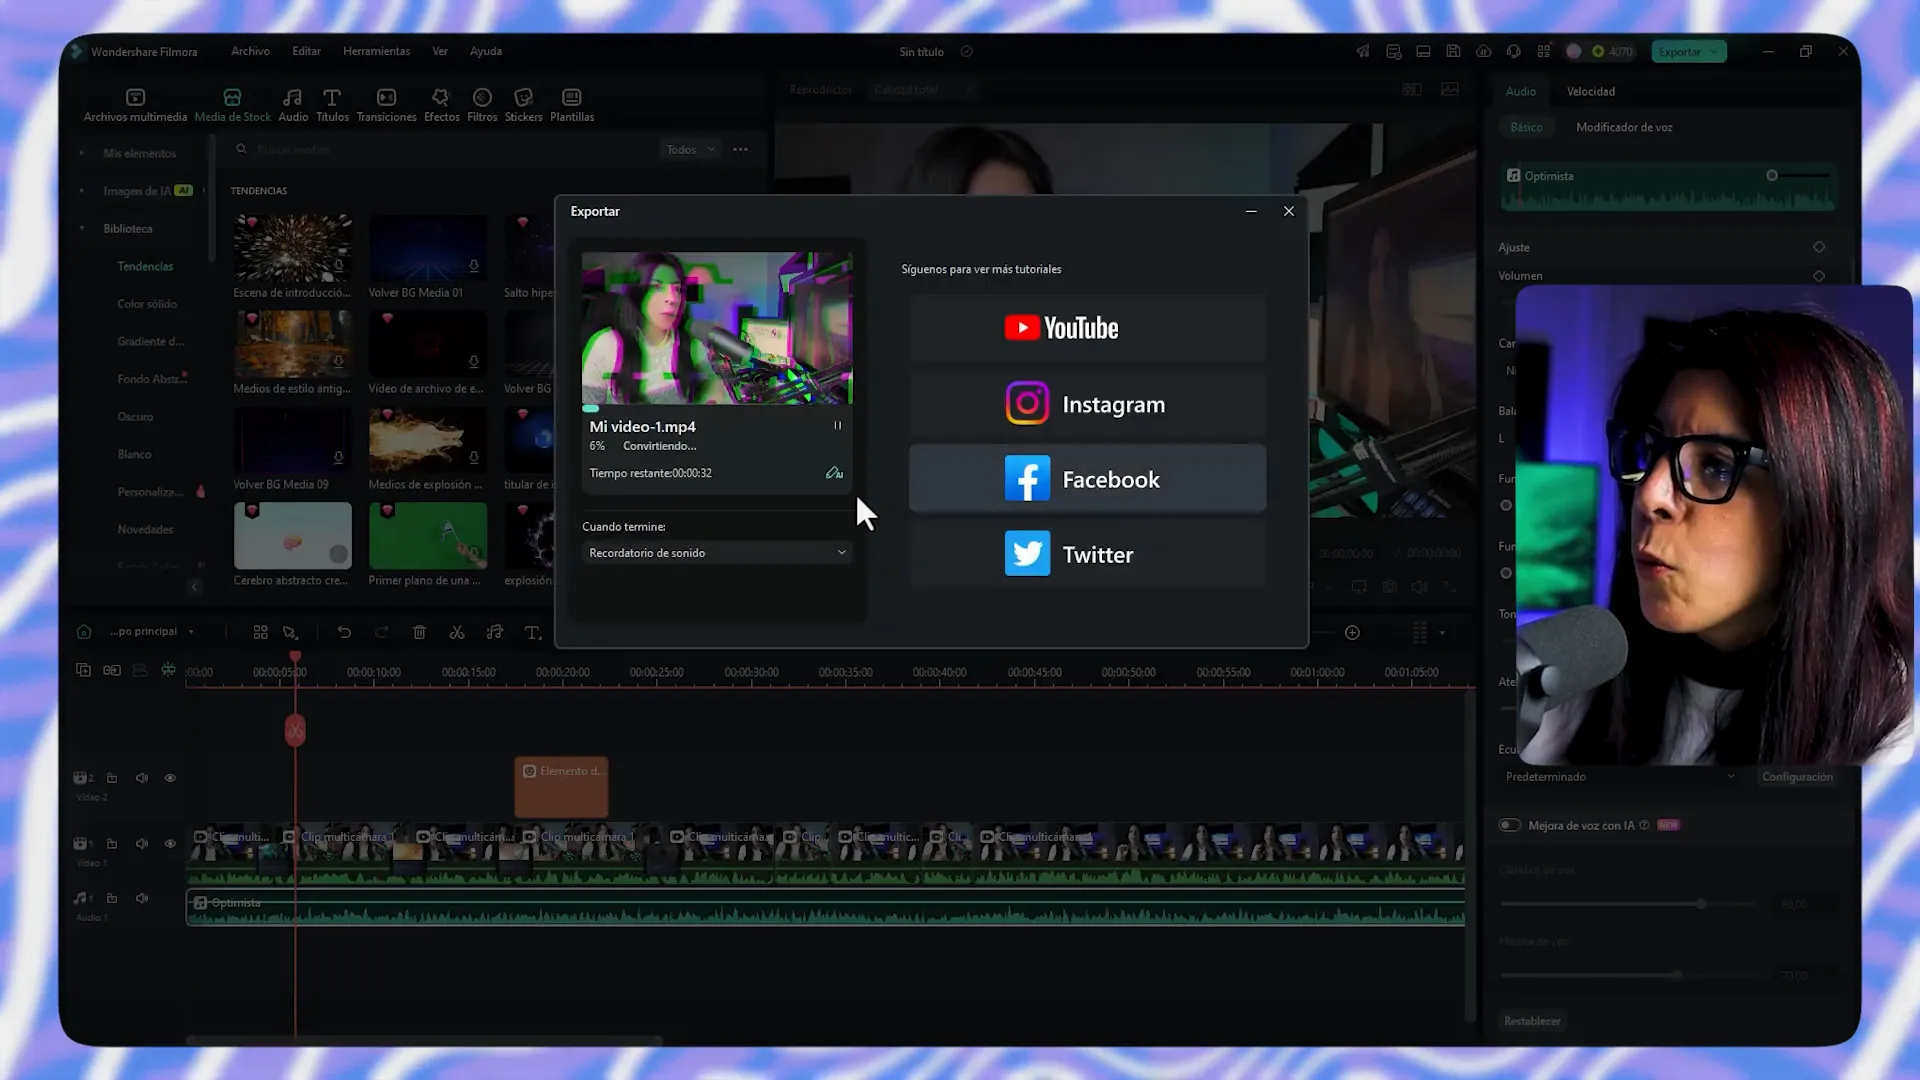Open the Recordatorio de sonido dropdown
Screen dimensions: 1920x1080
(717, 553)
